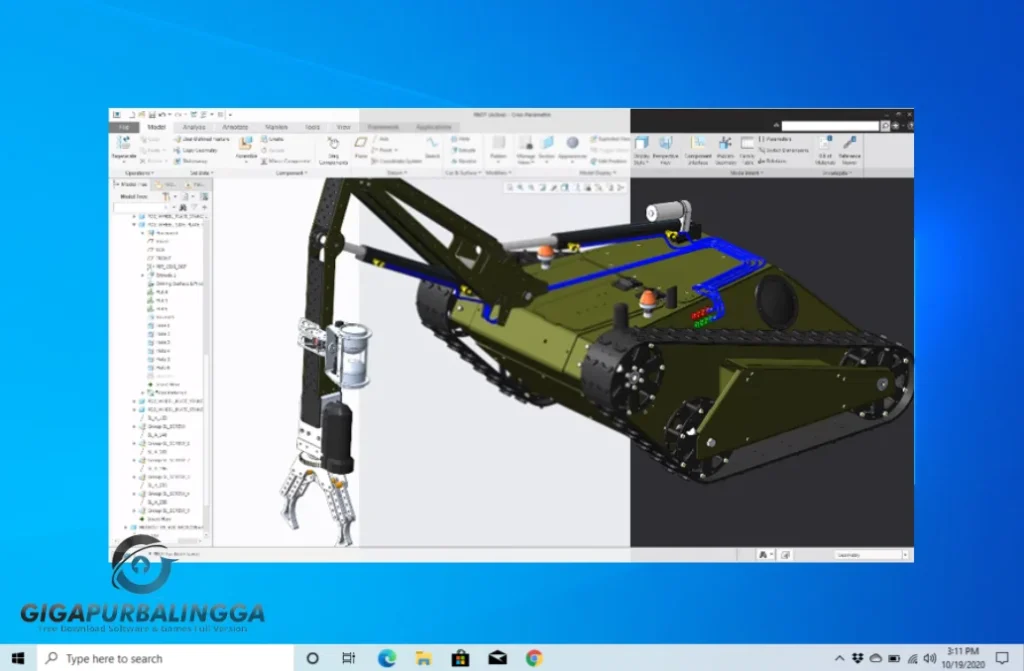Click the Assemble icon

244,146
